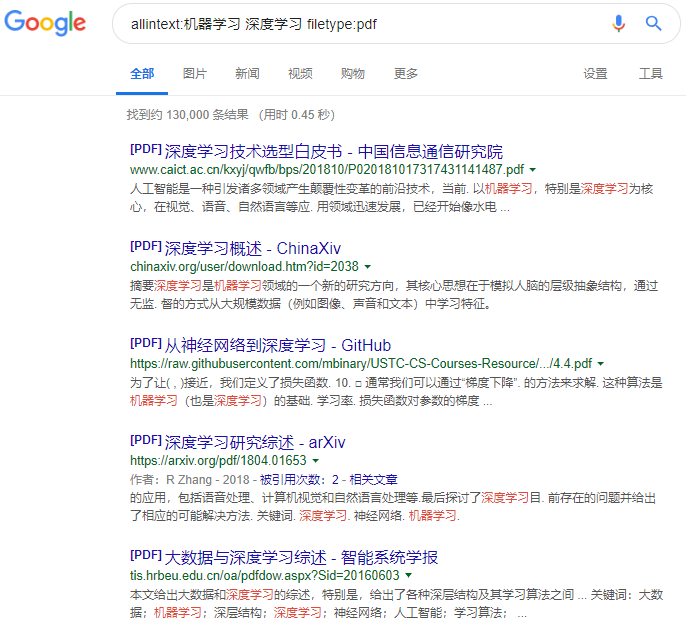The image size is (687, 628).
Task: Open the 购物 tab
Action: [353, 74]
